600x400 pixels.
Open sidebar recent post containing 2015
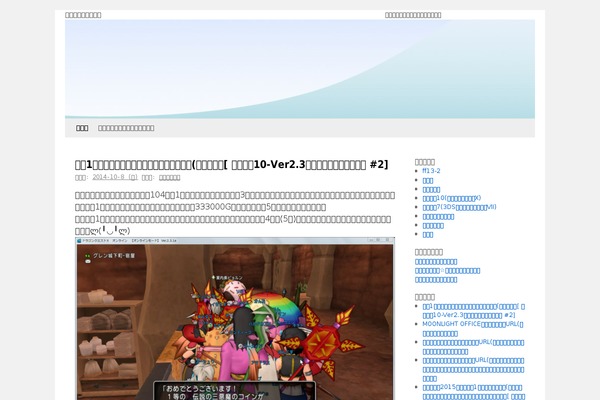[474, 392]
